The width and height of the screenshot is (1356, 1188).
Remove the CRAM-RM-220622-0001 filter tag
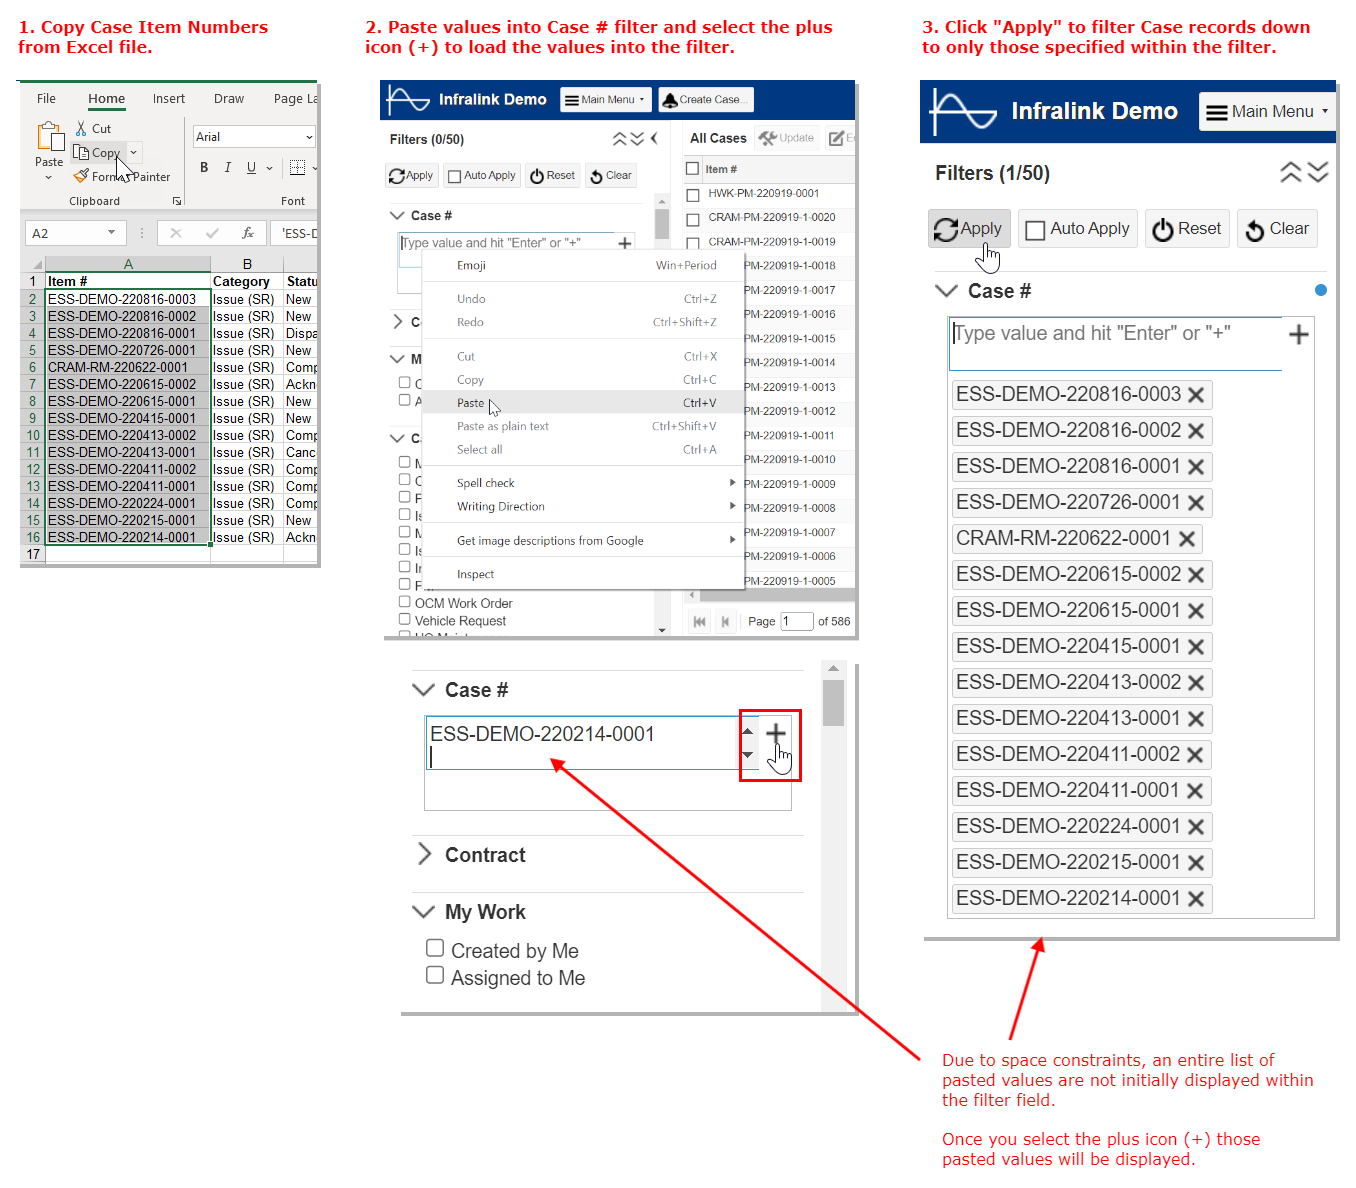point(1186,539)
